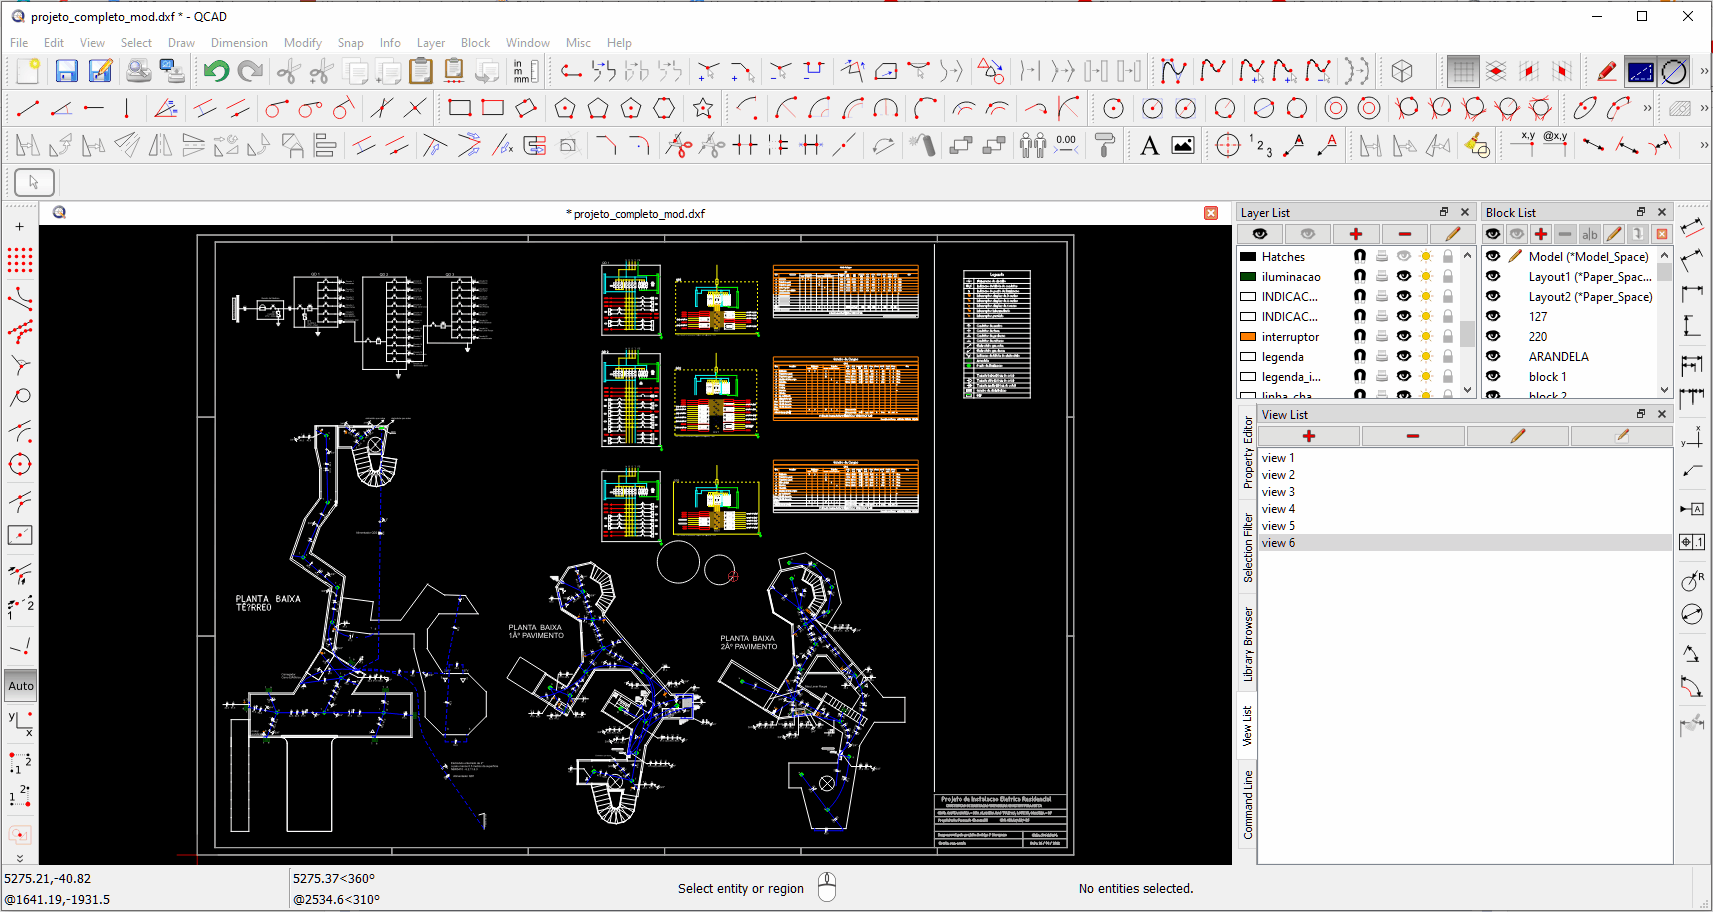Select the Trim scissors modify tool
Screen dimensions: 1713x912
coord(679,146)
